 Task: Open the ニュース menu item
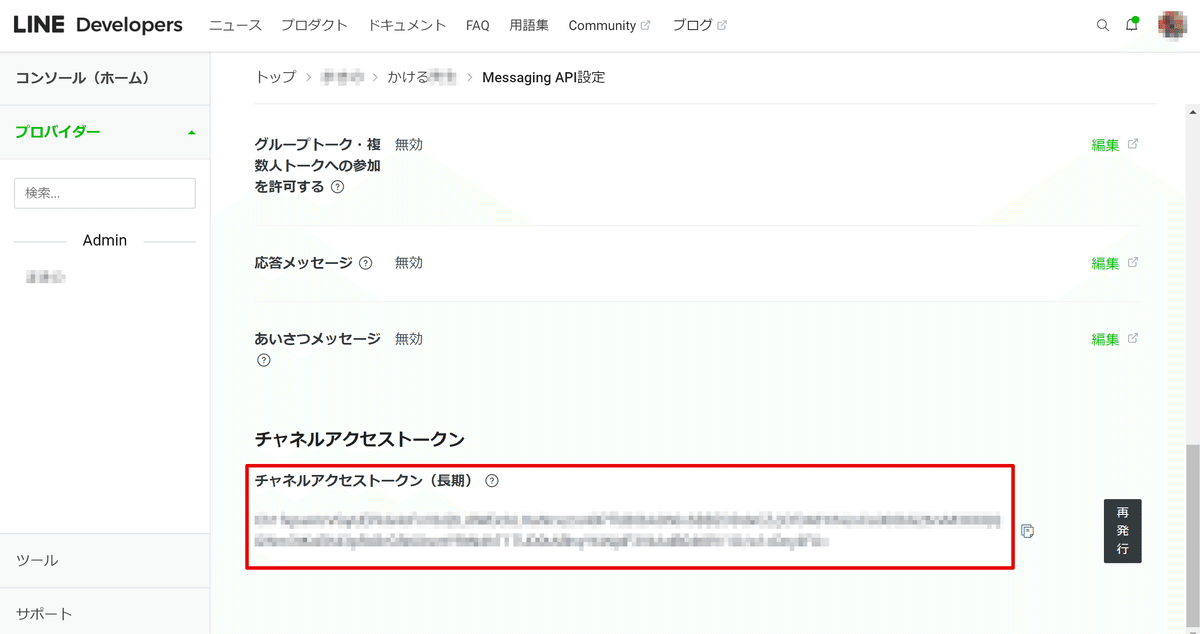(x=235, y=25)
